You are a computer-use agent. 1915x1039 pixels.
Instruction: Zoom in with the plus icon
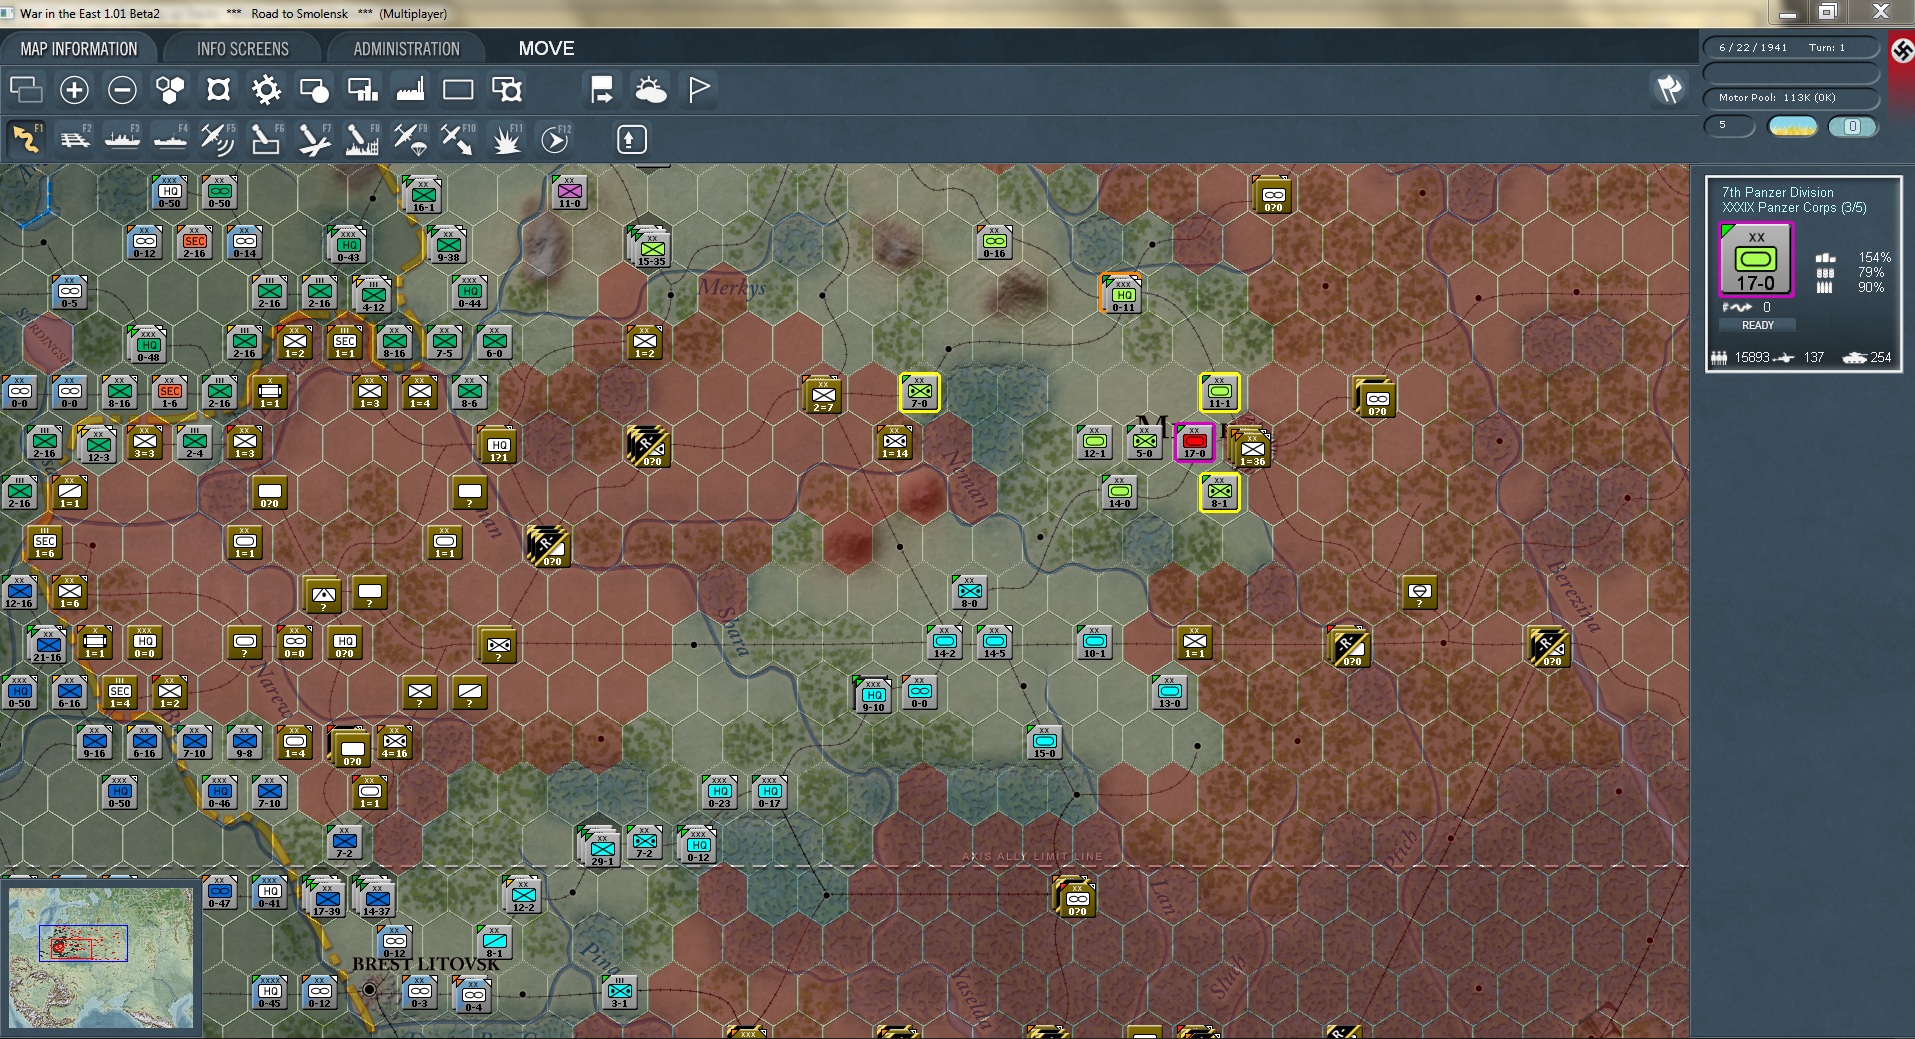[74, 90]
